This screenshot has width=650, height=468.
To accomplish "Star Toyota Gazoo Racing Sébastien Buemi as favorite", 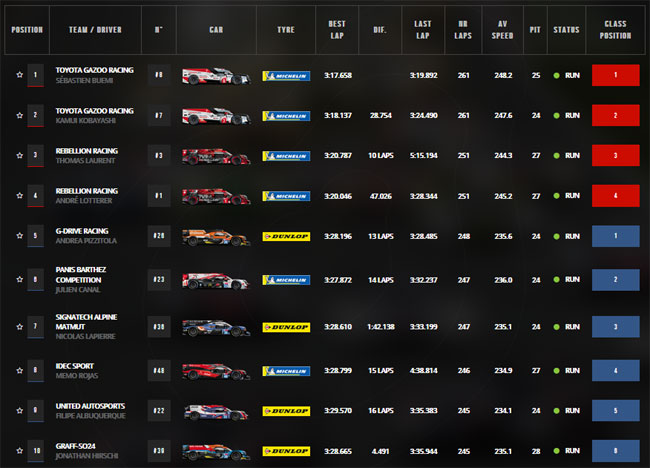I will coord(19,75).
